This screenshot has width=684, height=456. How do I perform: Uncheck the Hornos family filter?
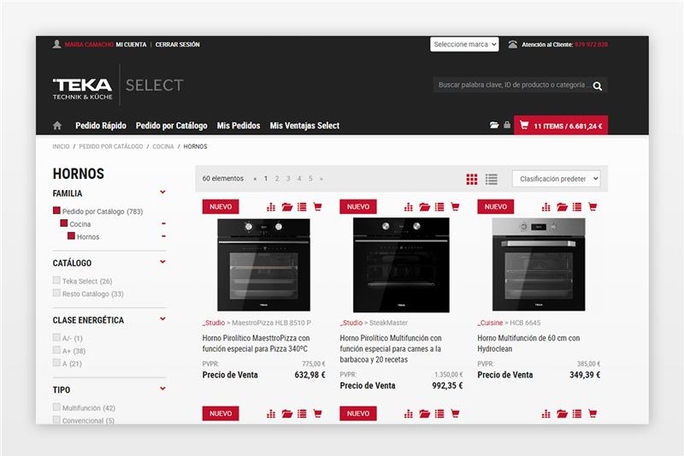[71, 236]
